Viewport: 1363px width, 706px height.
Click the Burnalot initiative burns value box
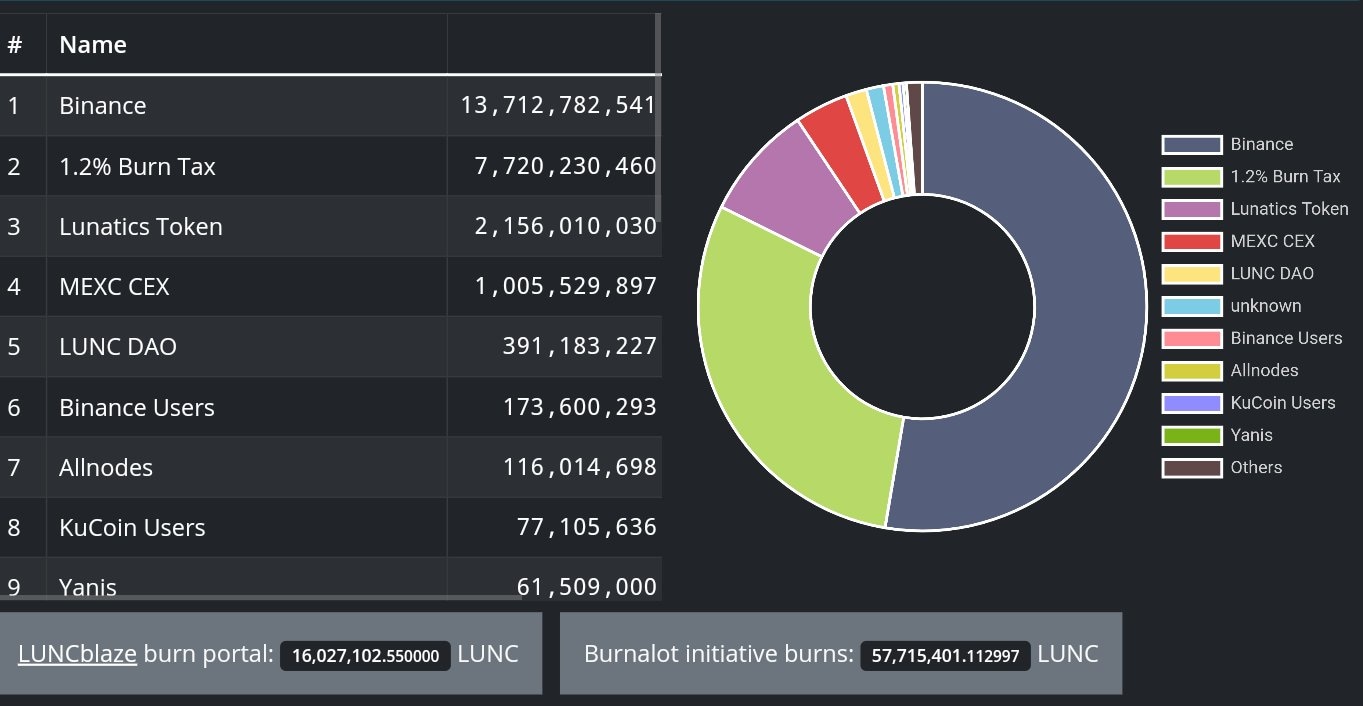pos(944,656)
